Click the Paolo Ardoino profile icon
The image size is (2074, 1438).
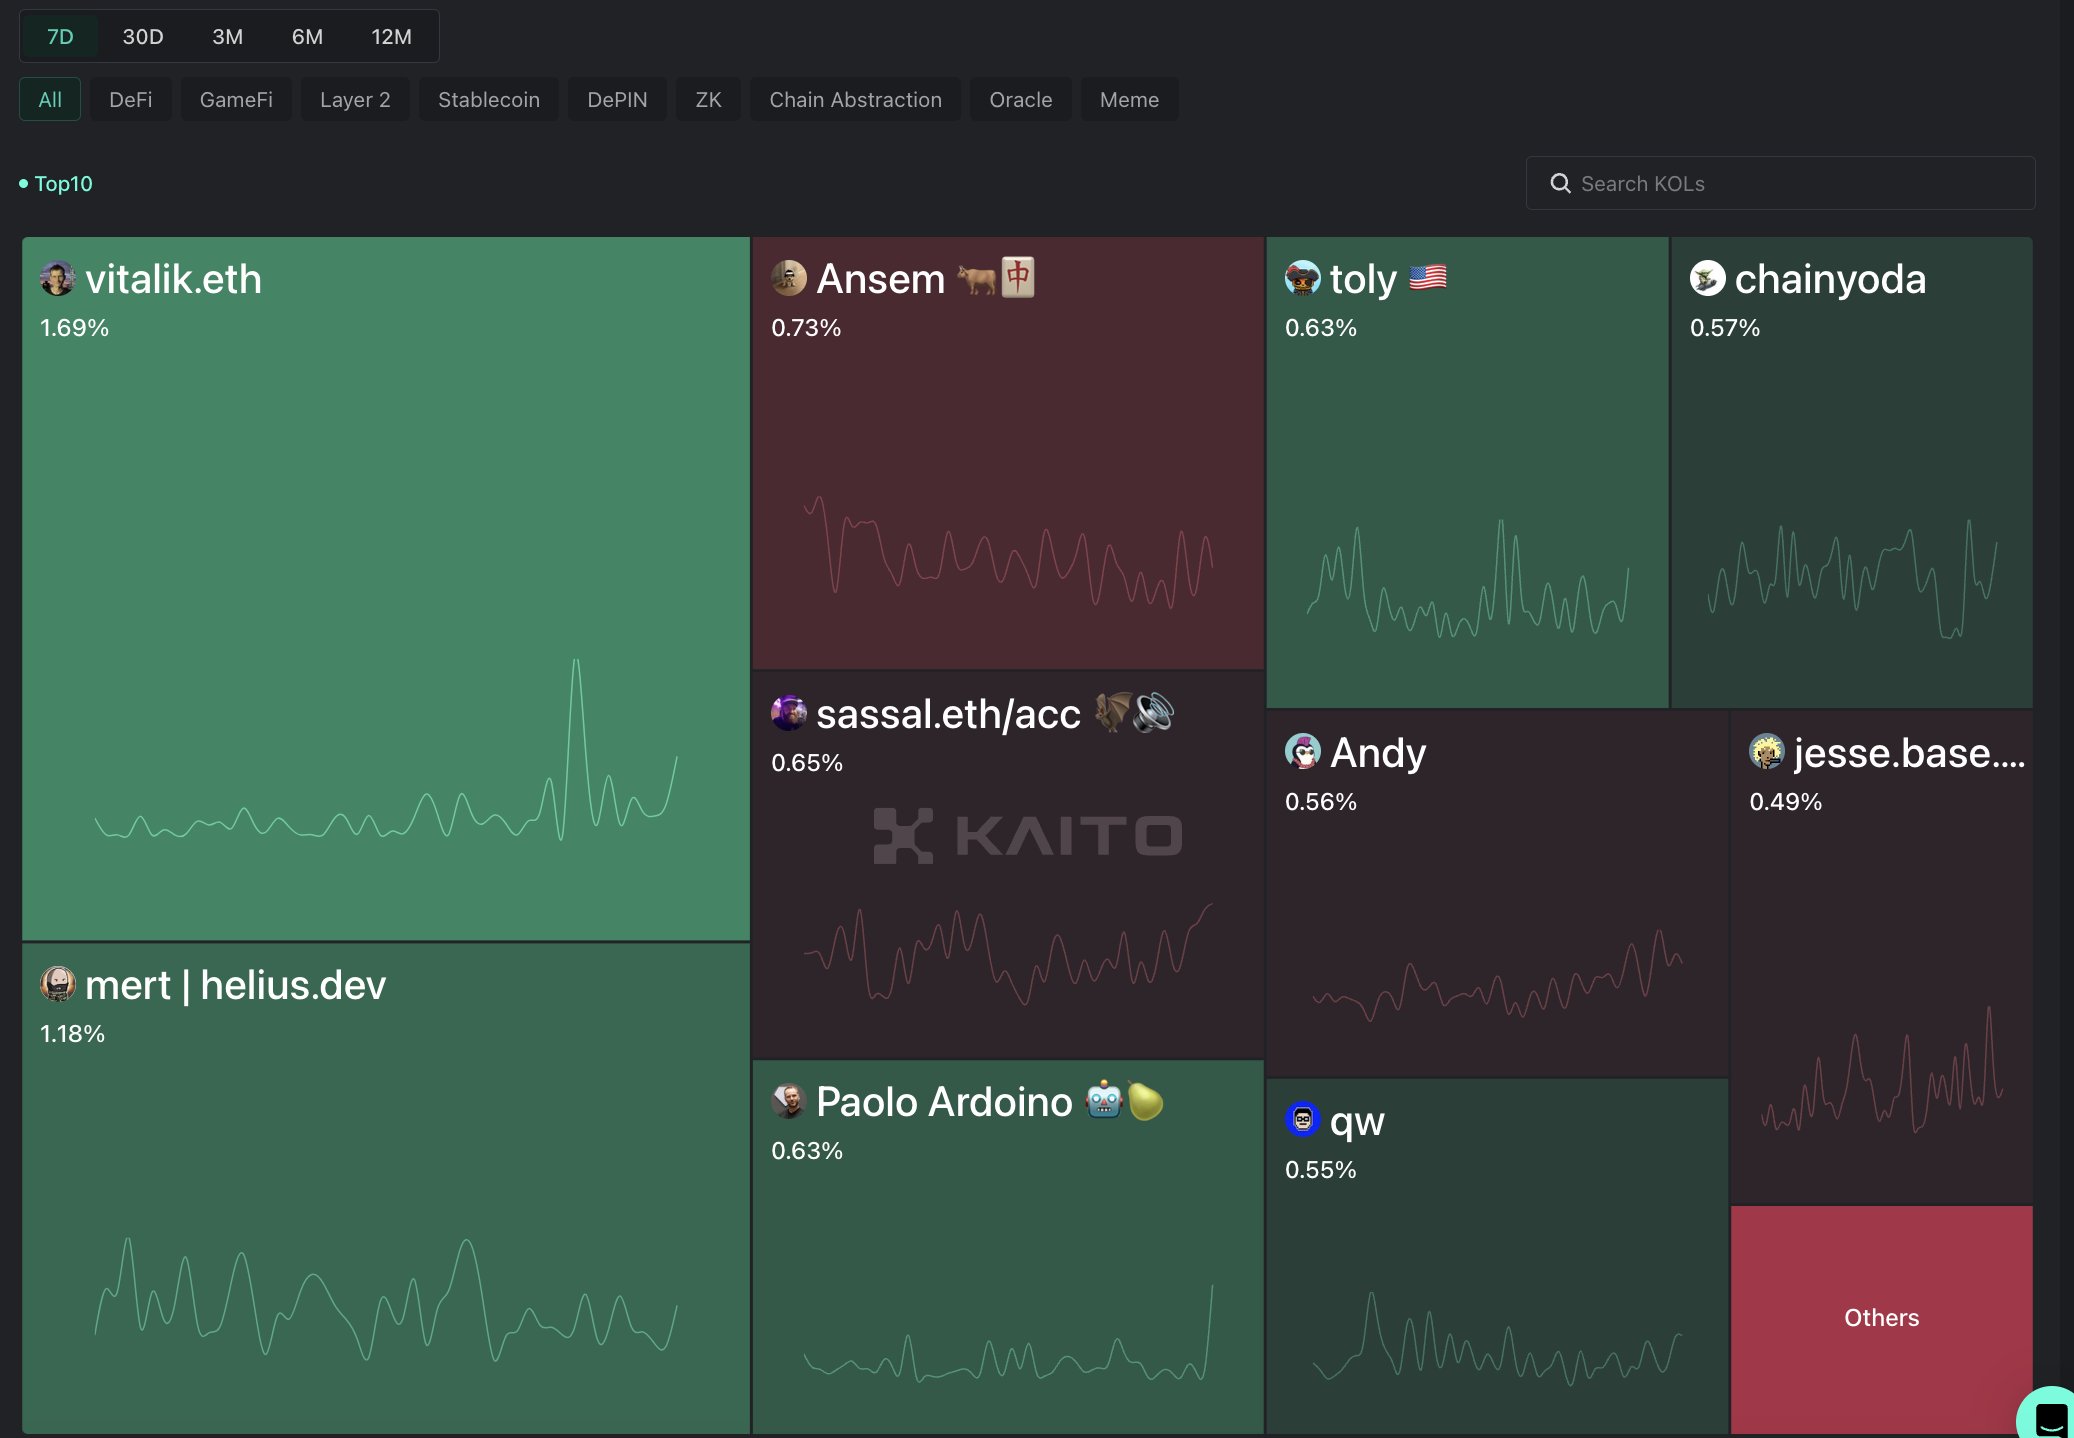coord(788,1099)
